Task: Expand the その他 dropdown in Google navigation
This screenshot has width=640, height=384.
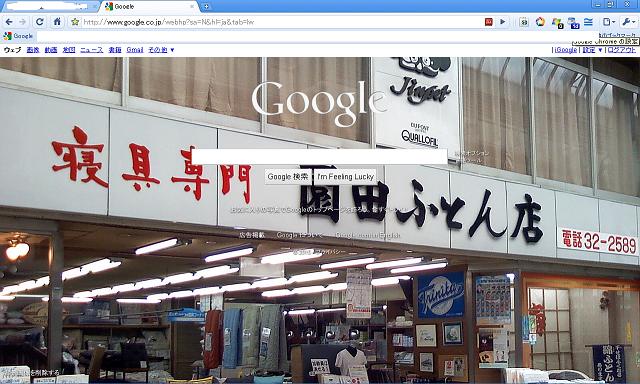Action: point(161,50)
